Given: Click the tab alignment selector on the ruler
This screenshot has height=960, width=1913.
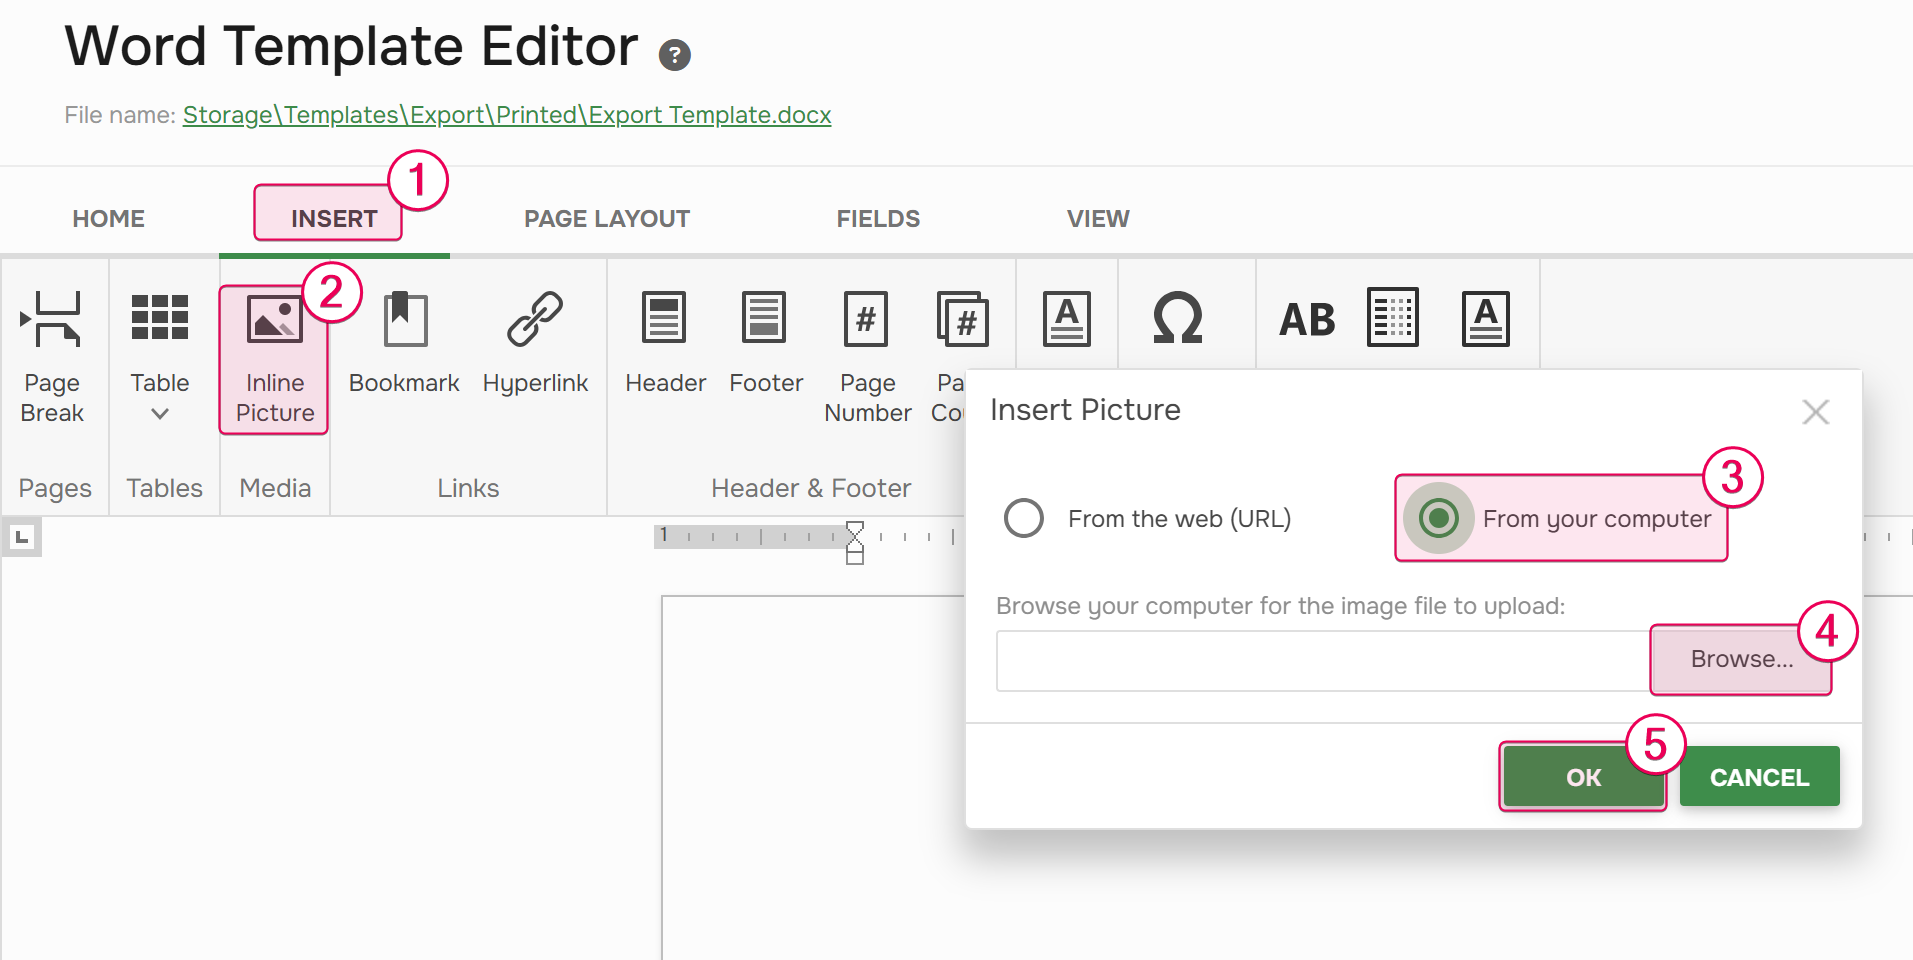Looking at the screenshot, I should click(22, 537).
